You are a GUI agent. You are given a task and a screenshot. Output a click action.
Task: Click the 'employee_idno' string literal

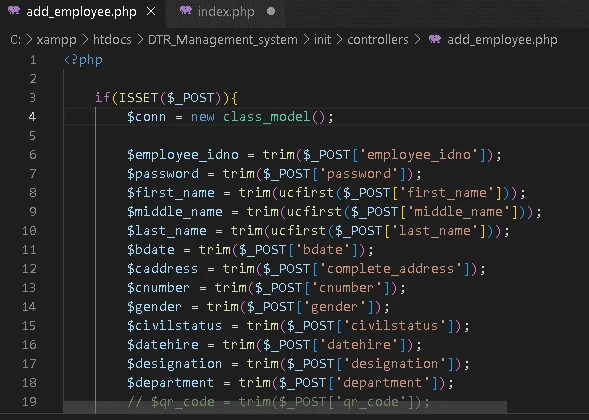(418, 155)
